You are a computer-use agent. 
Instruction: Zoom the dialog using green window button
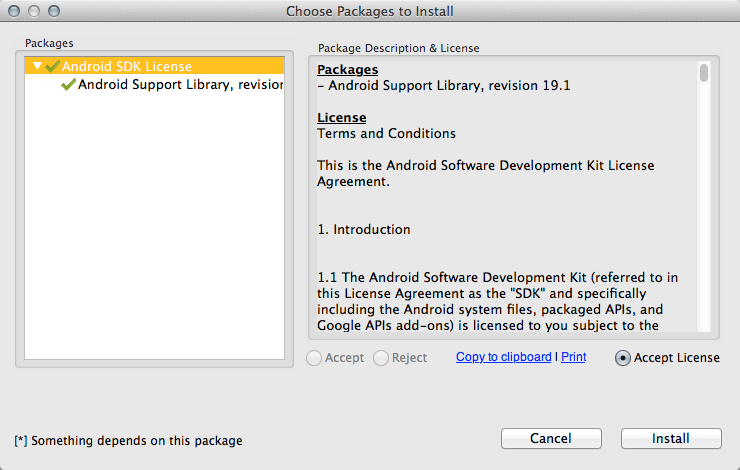[x=52, y=11]
